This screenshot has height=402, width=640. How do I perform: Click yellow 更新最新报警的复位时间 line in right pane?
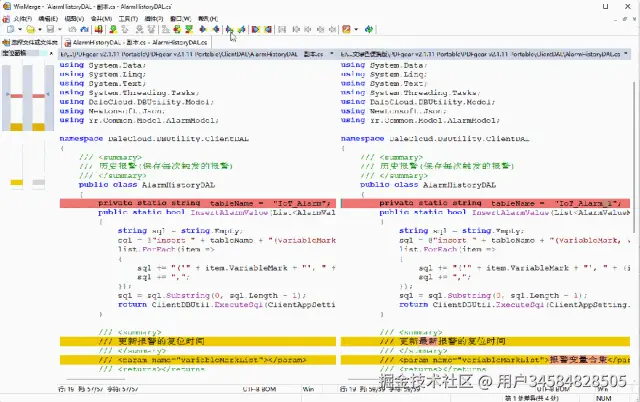[485, 341]
